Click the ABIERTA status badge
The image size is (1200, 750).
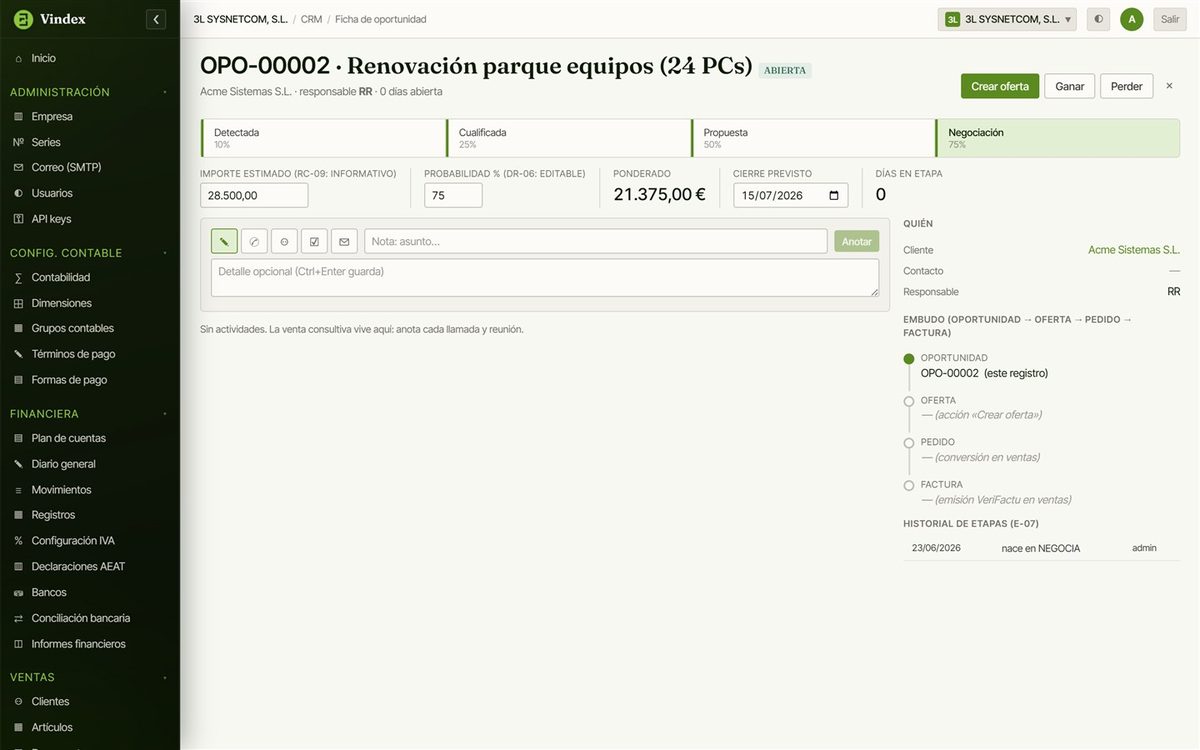pos(785,71)
